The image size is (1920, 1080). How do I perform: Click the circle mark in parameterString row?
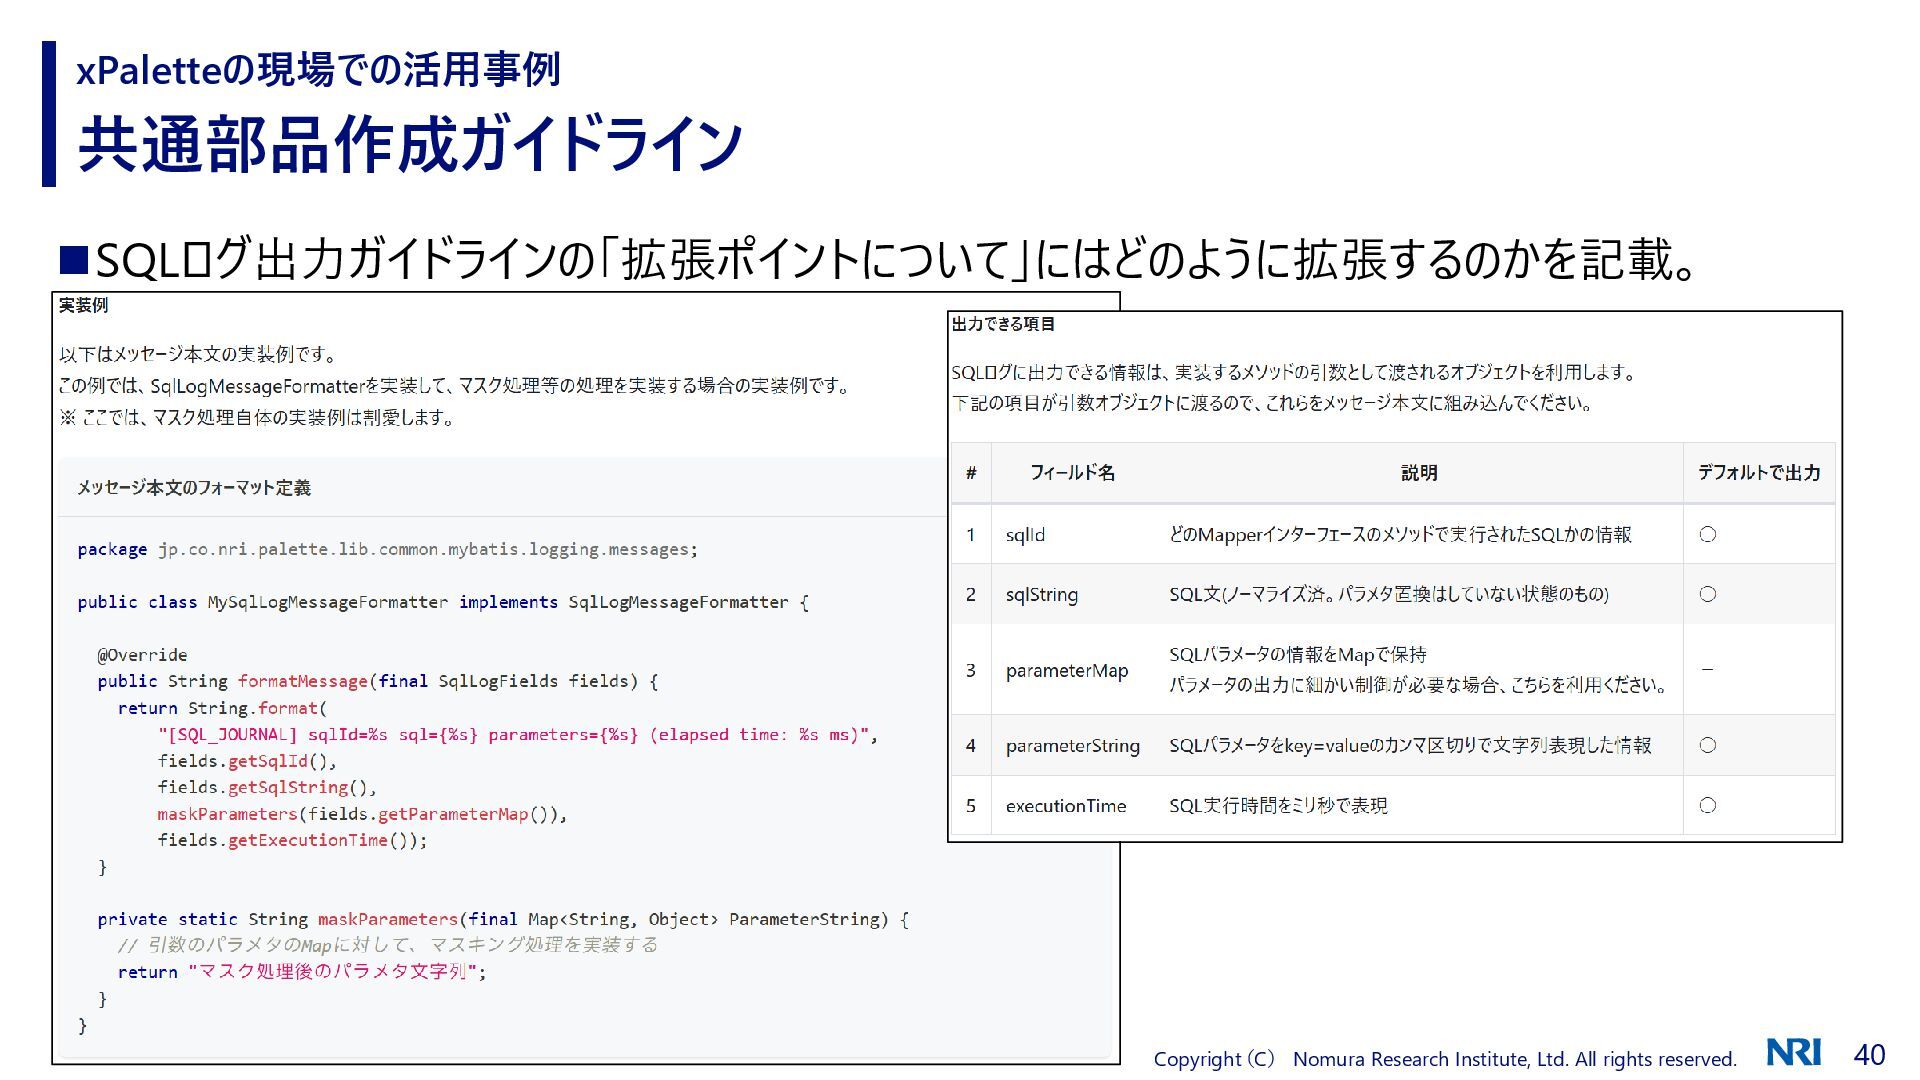1708,745
